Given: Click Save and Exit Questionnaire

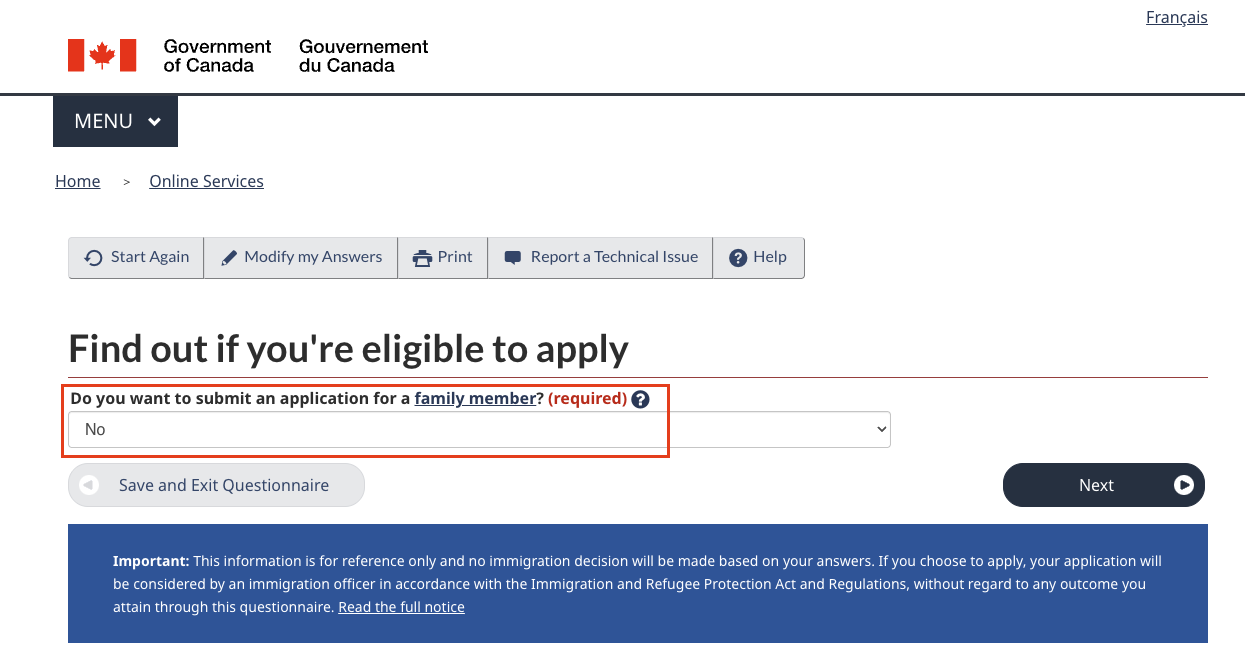Looking at the screenshot, I should coord(215,485).
